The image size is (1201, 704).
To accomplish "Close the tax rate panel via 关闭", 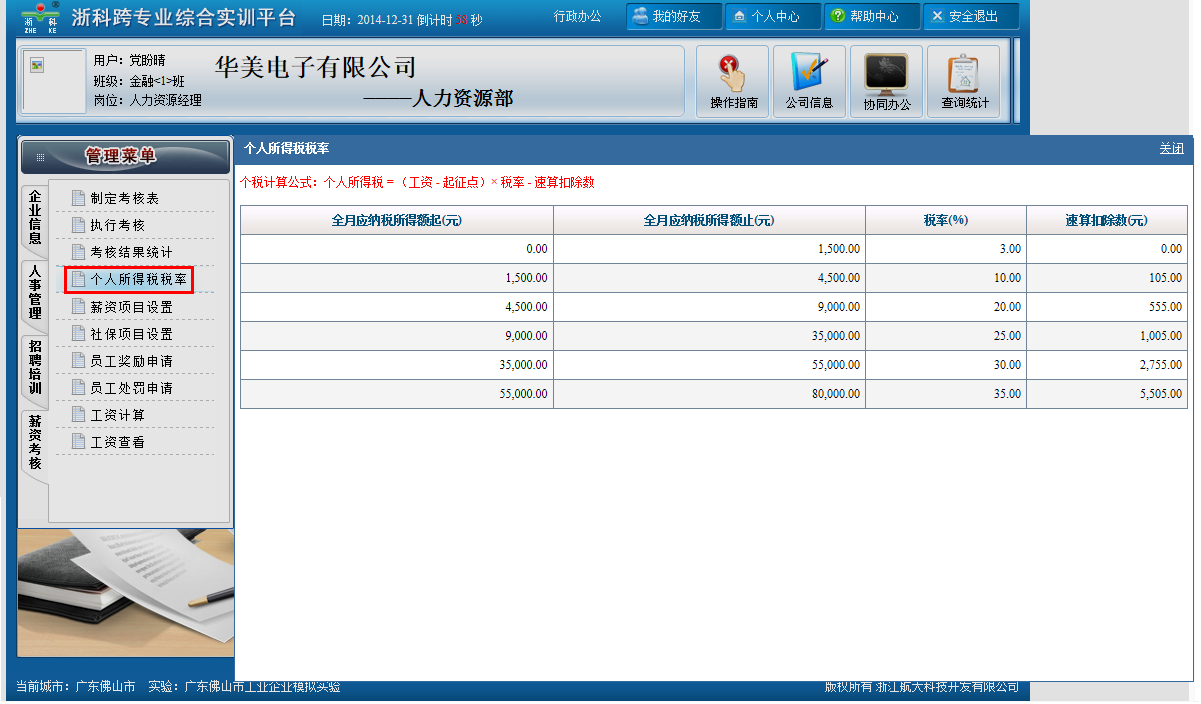I will pos(1171,149).
